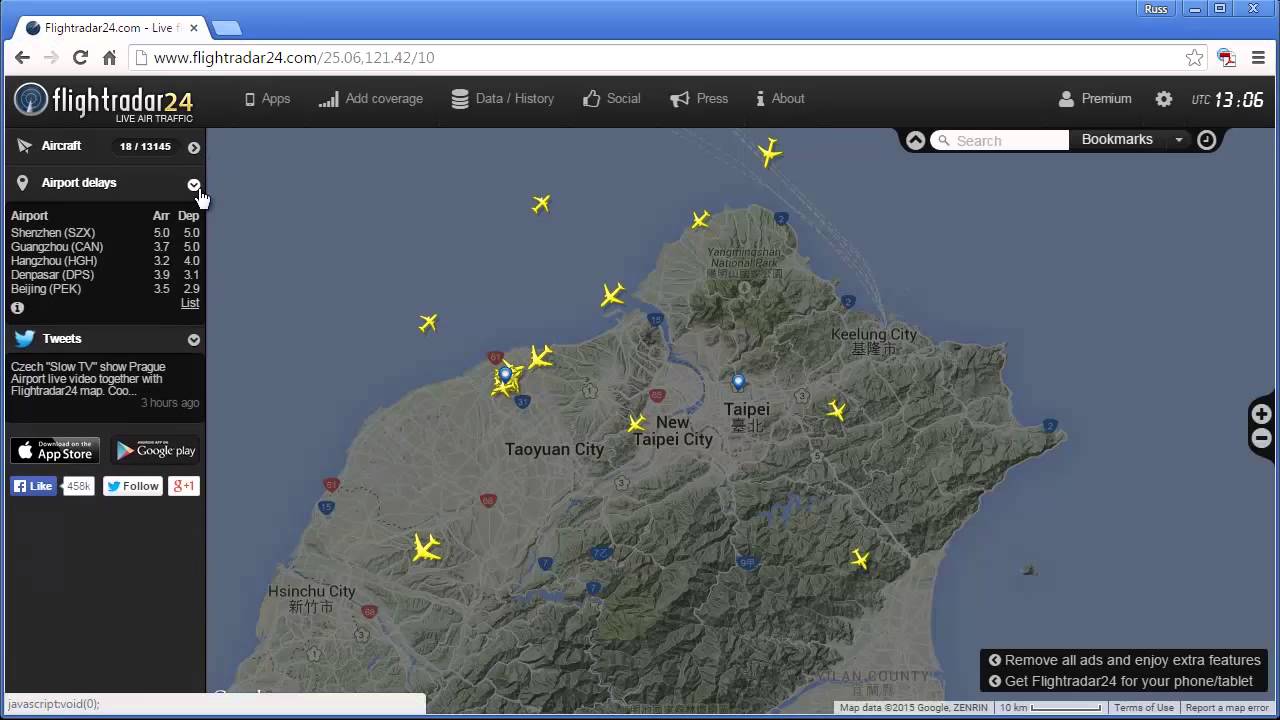Click the Facebook Like button

[x=33, y=486]
